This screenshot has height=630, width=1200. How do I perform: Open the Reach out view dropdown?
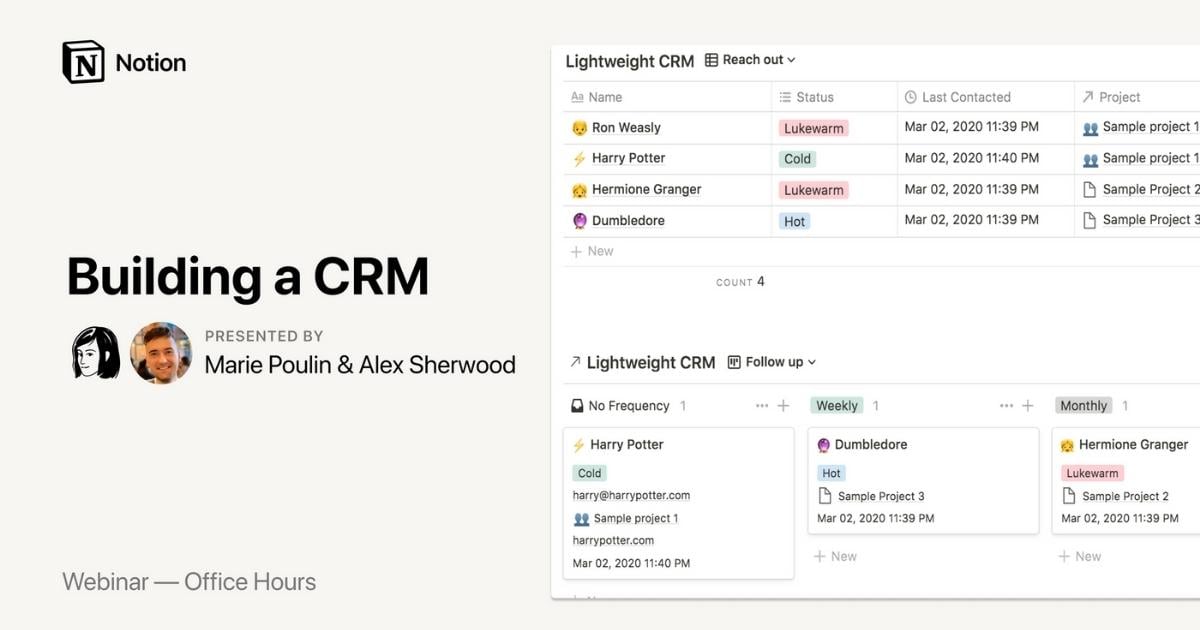[x=750, y=60]
